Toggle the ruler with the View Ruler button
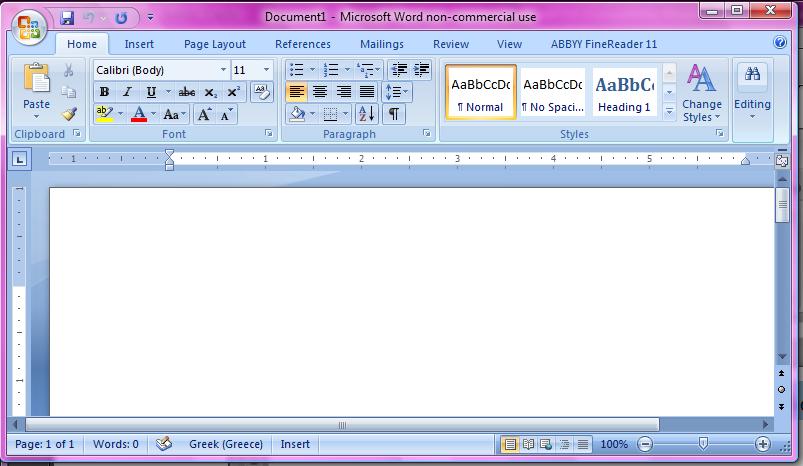 [782, 161]
